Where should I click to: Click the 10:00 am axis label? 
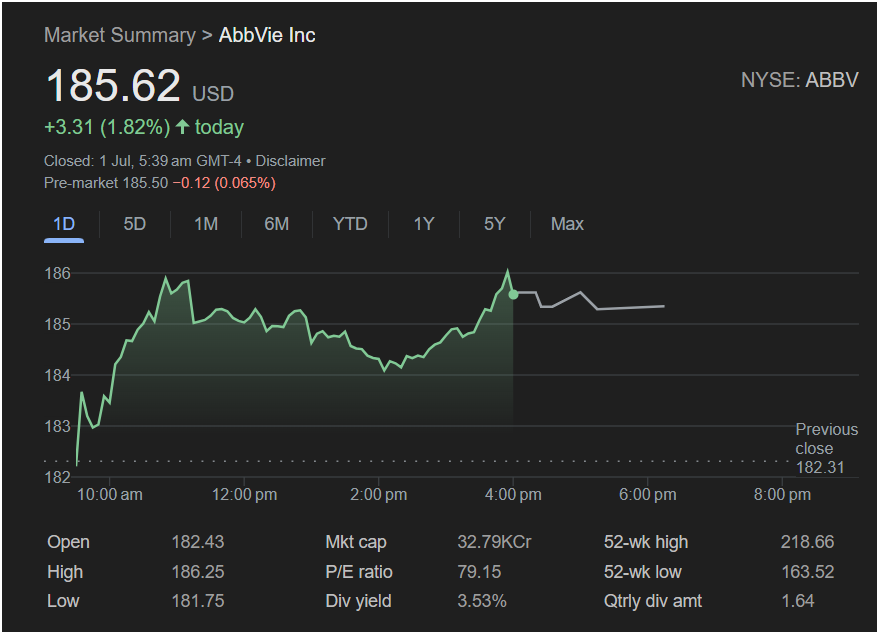[109, 494]
